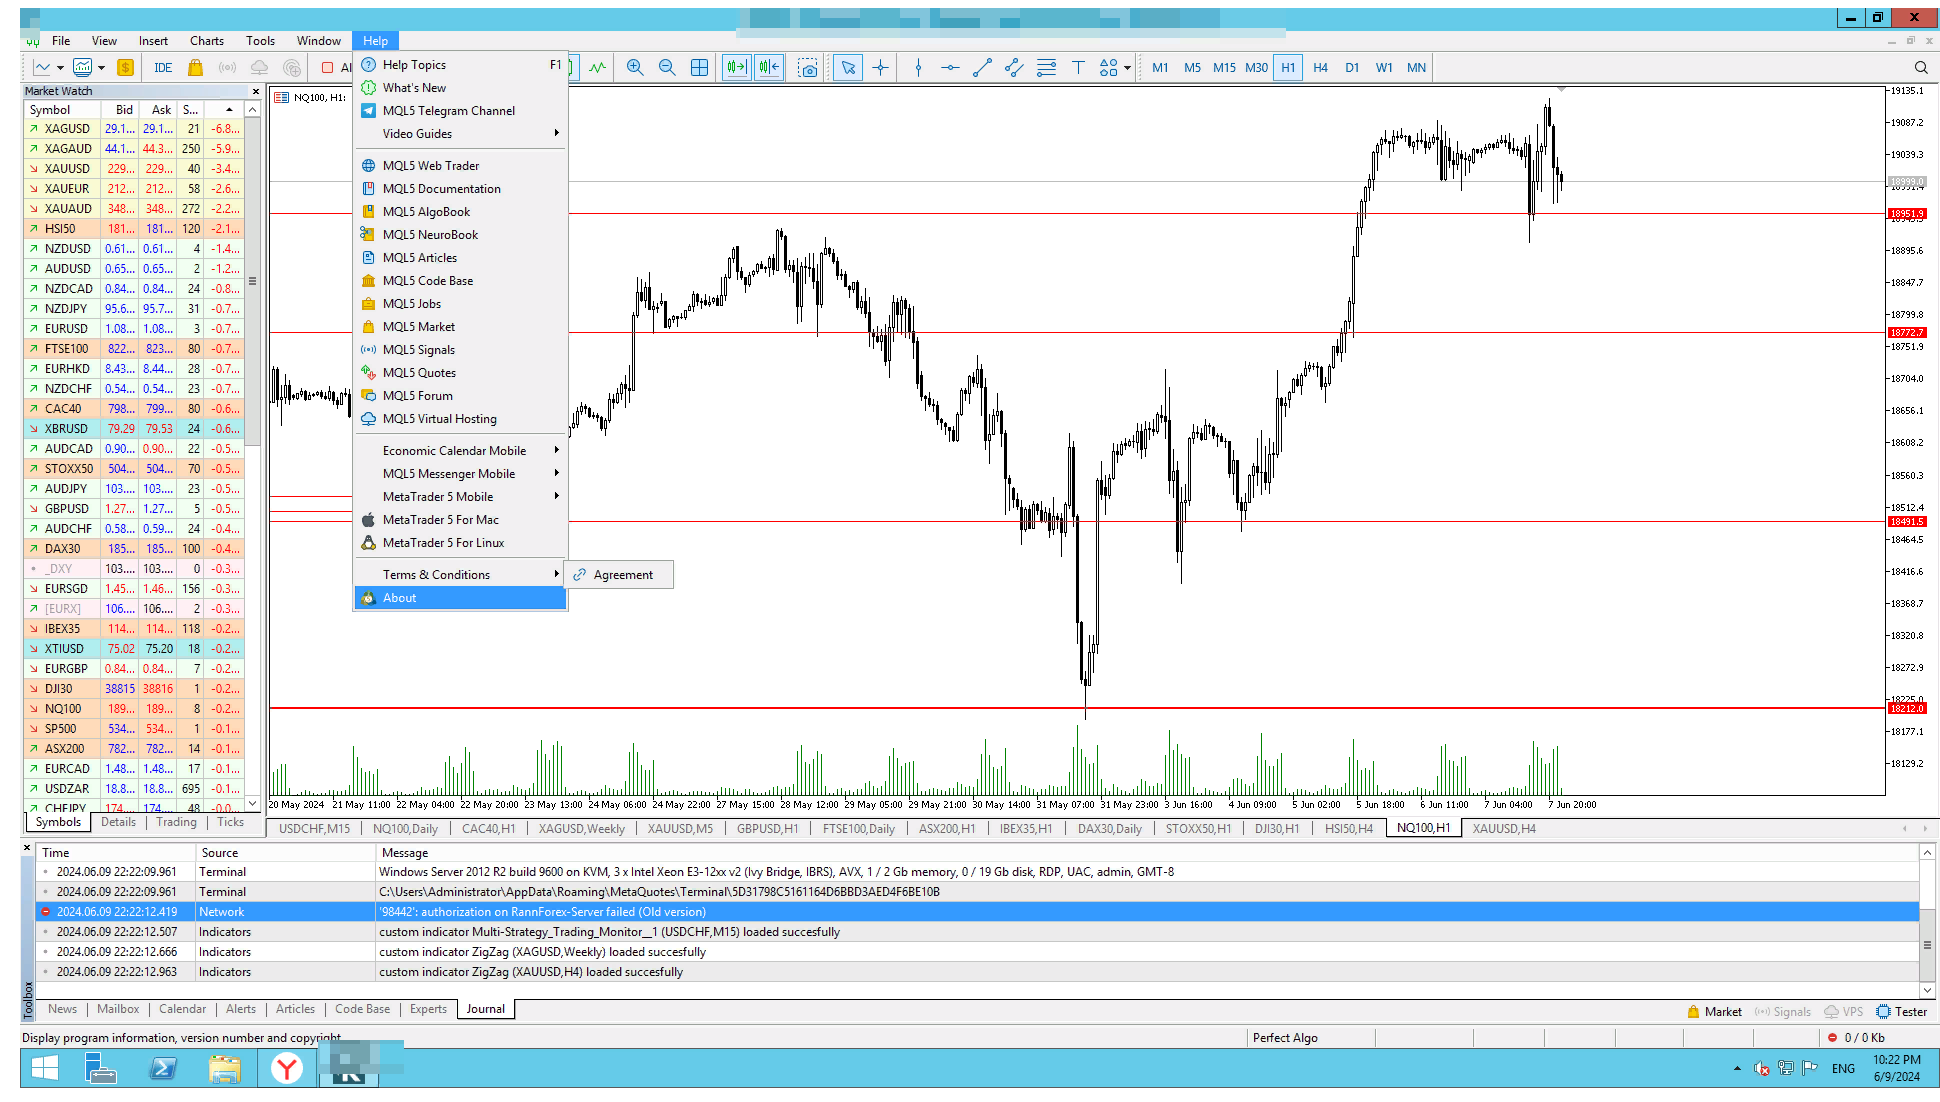Screen dimensions: 1940x1102
Task: Tile windows with the grid icon
Action: [700, 68]
